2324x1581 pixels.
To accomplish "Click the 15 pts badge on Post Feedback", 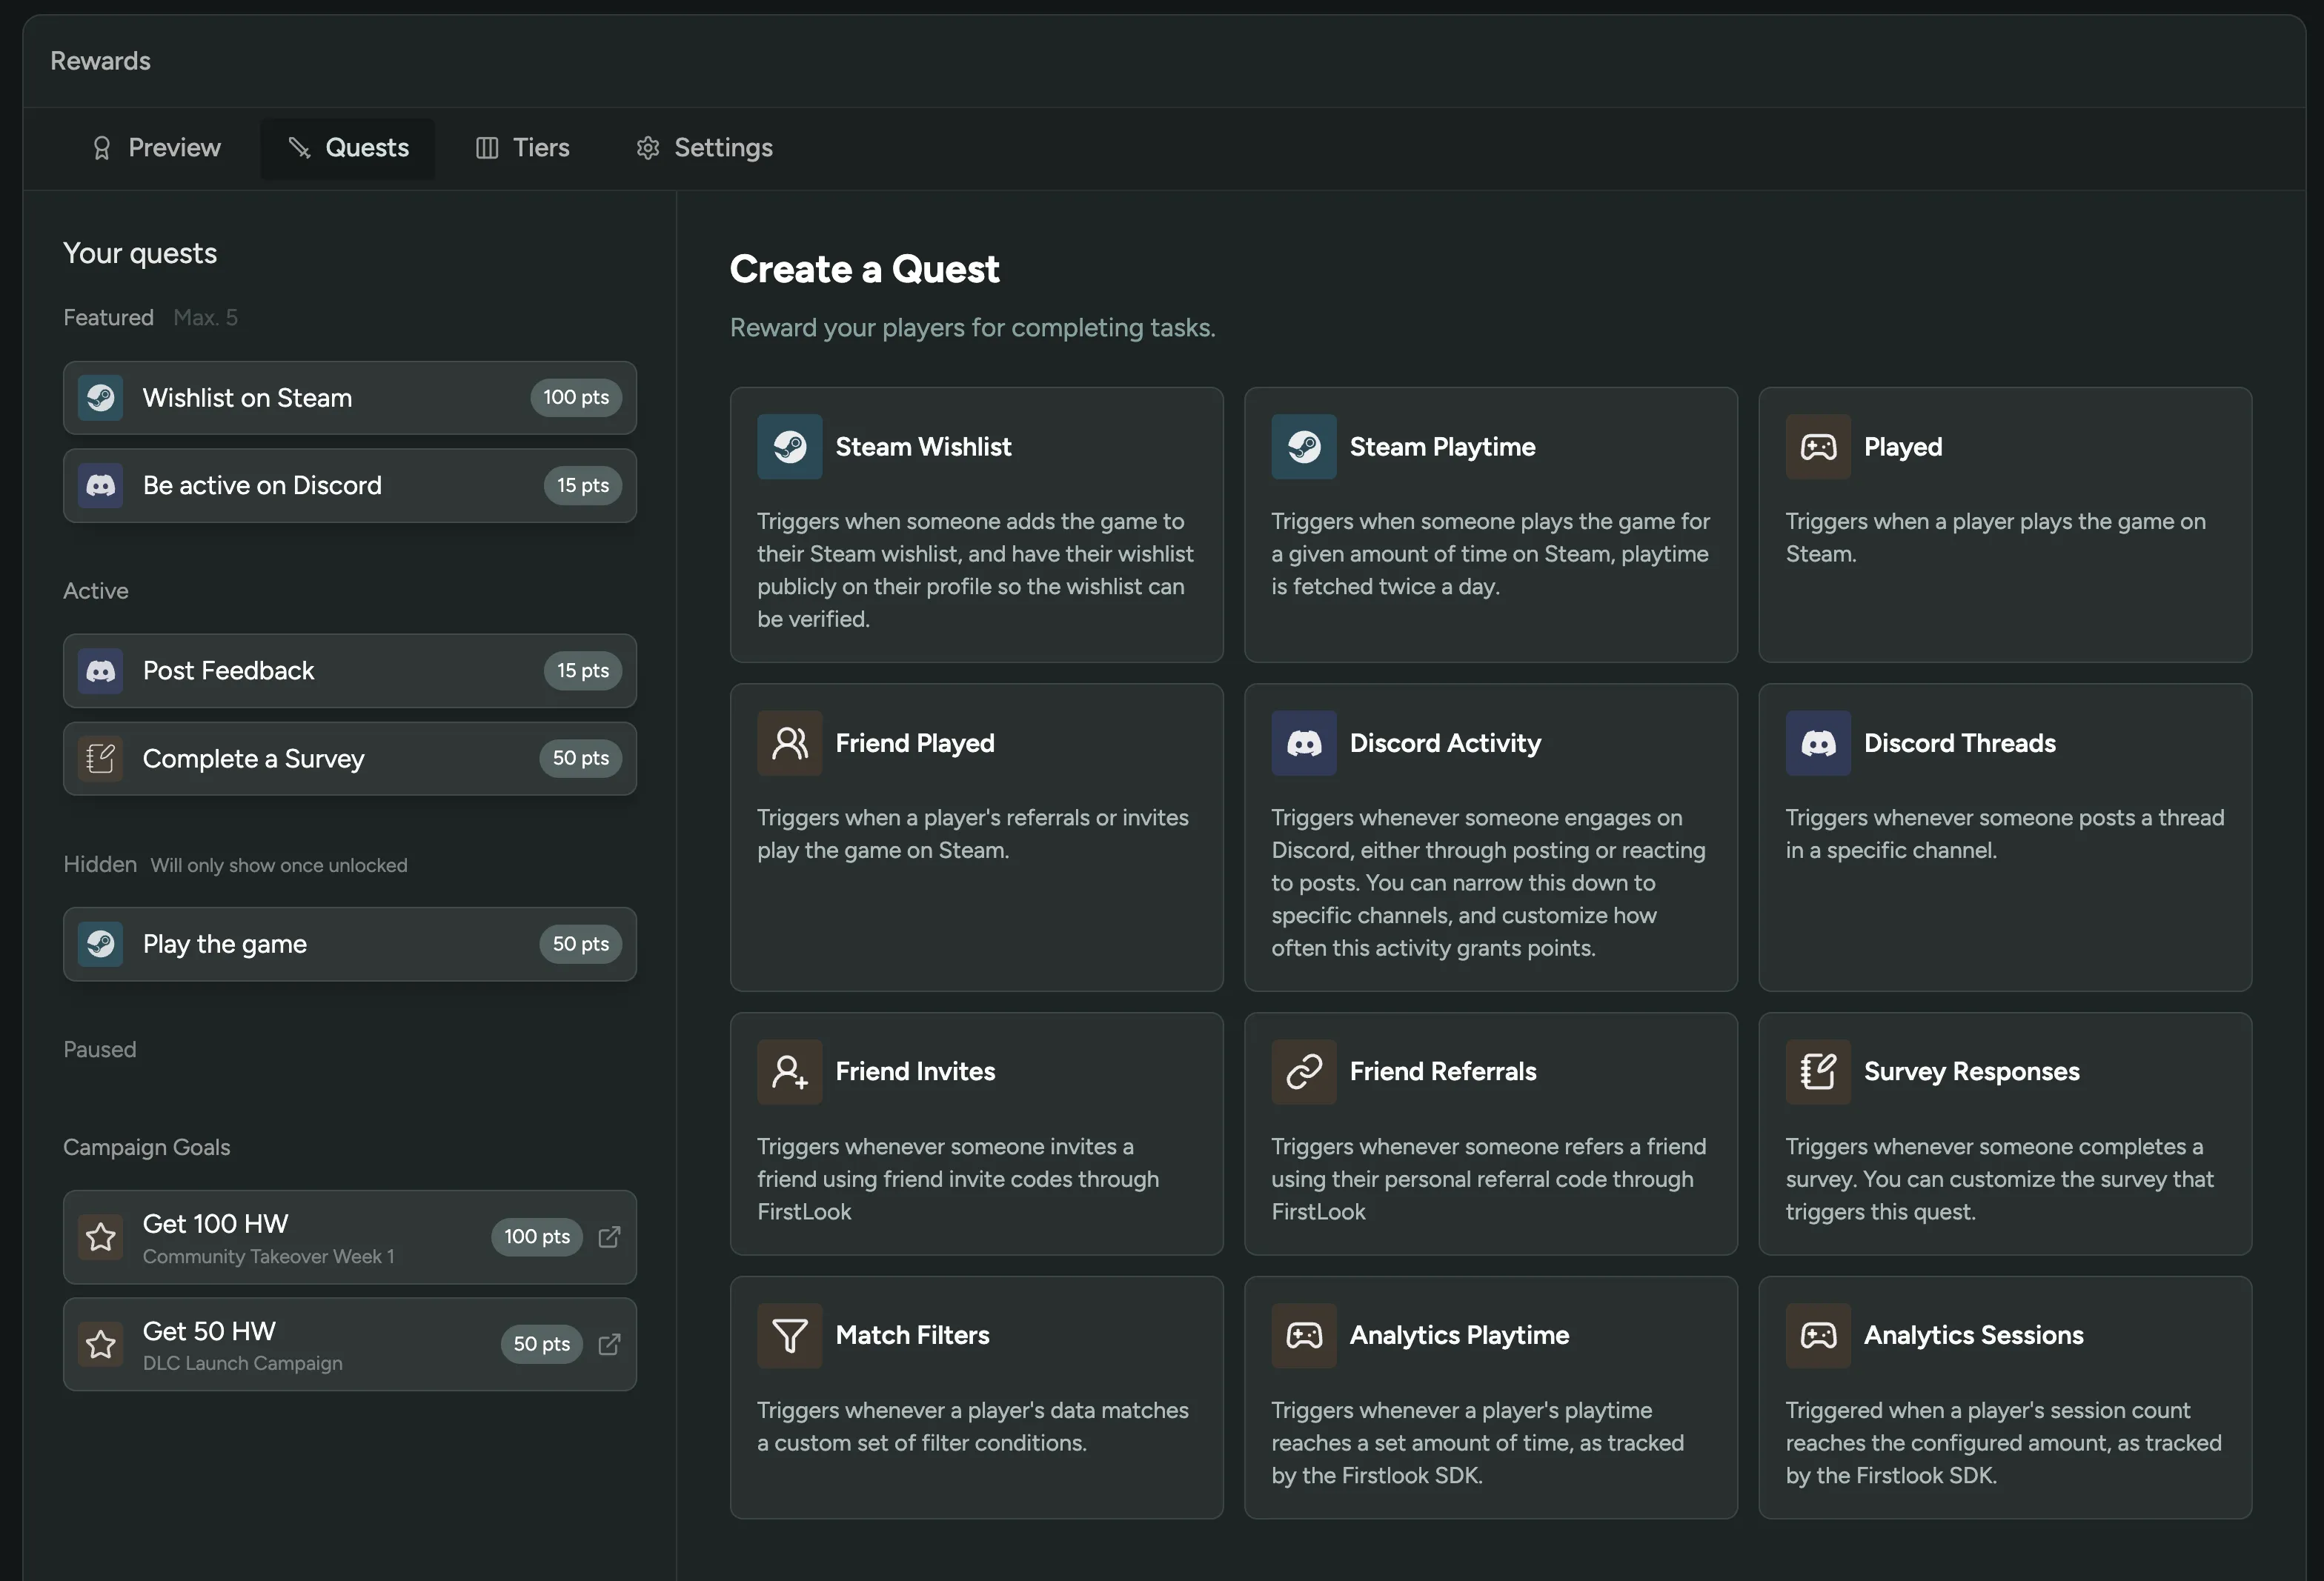I will (x=583, y=671).
